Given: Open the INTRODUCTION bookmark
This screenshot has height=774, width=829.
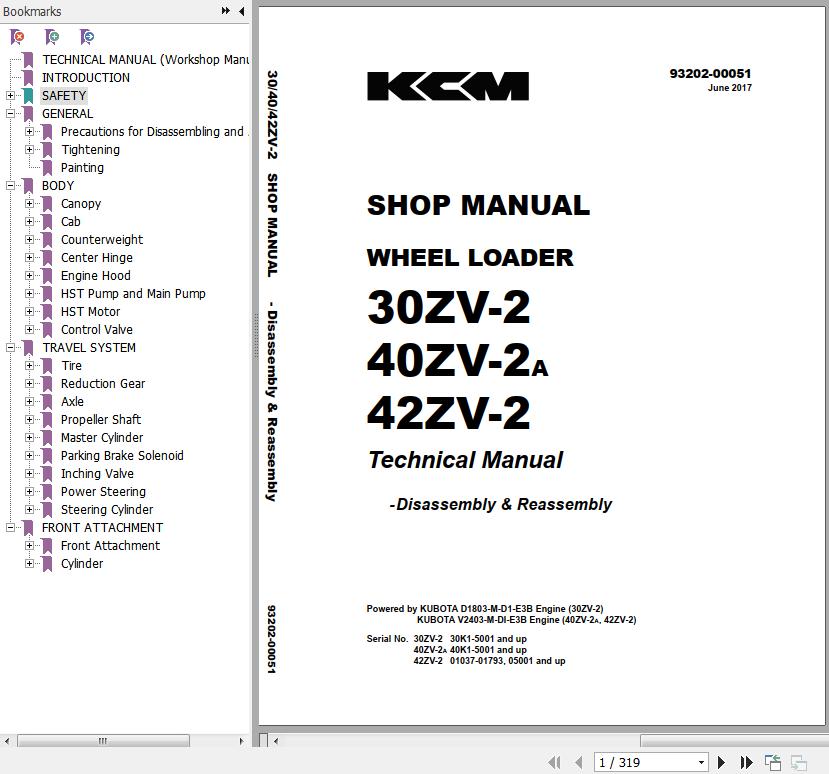Looking at the screenshot, I should click(86, 78).
